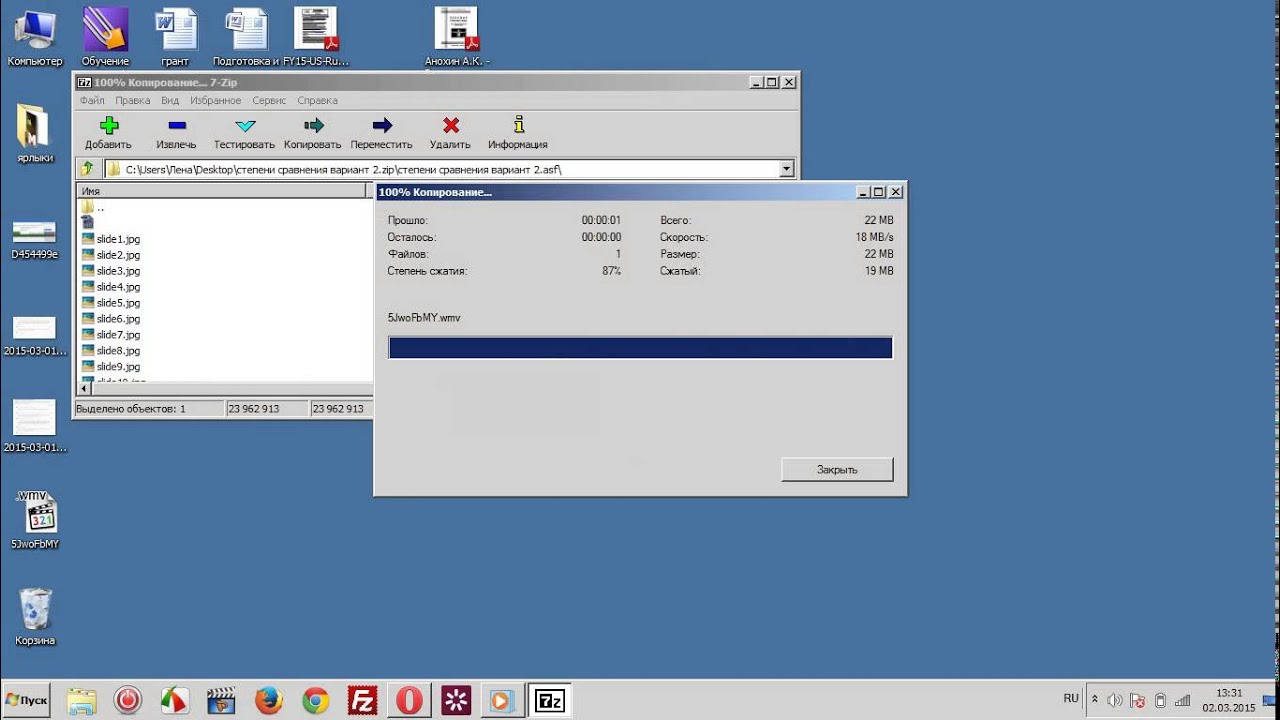Click the Закрыть button in copy dialog
Screen dimensions: 1280x720
tap(837, 469)
